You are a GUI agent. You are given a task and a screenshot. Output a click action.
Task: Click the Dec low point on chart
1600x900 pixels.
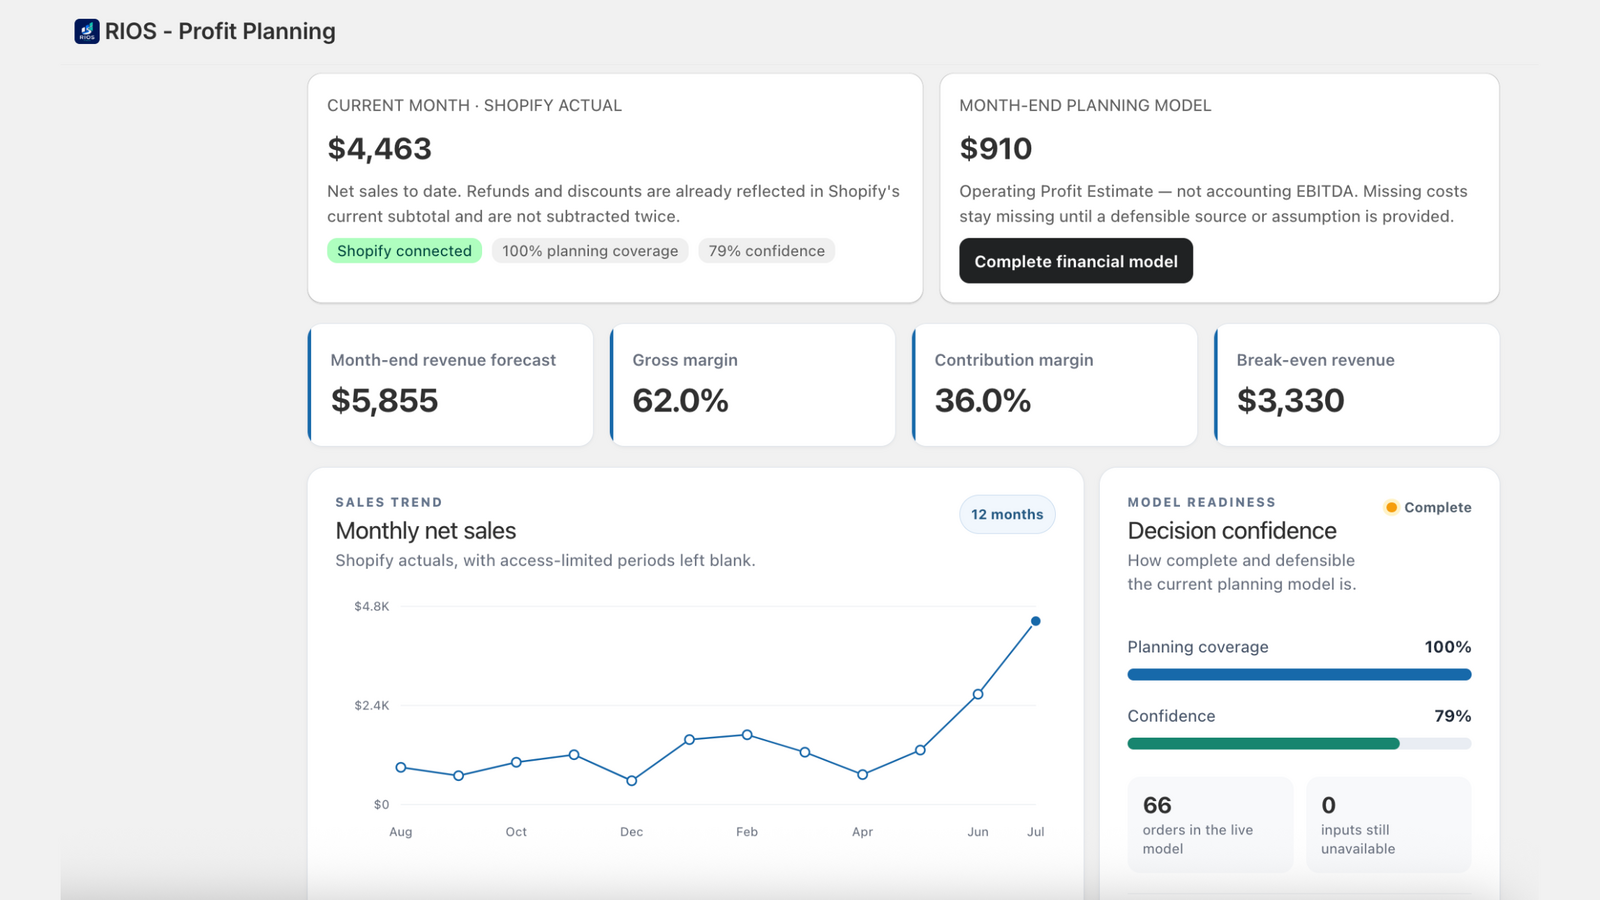pyautogui.click(x=632, y=781)
